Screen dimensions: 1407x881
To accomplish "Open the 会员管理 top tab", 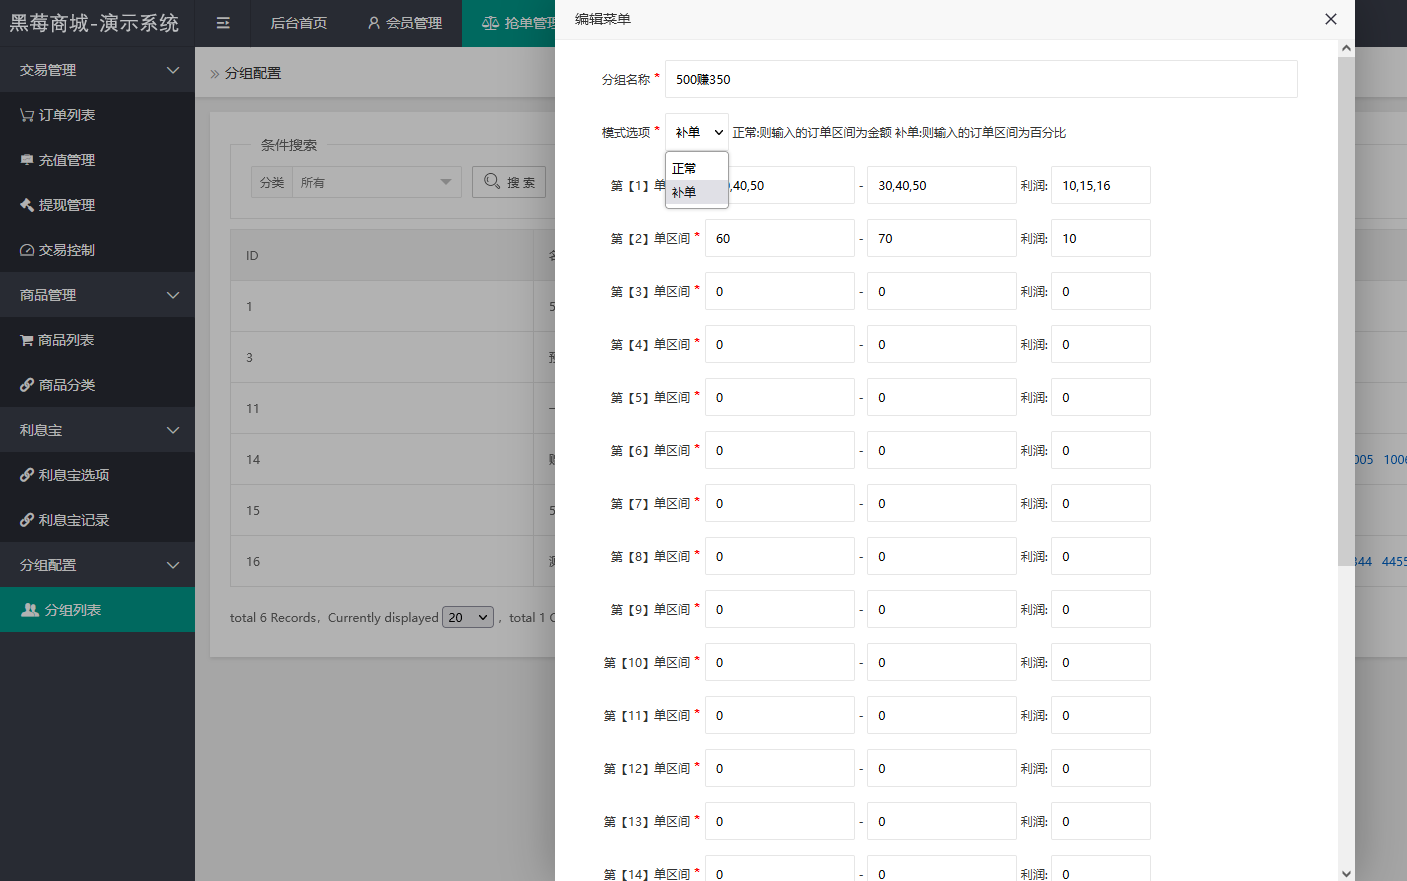I will [404, 23].
